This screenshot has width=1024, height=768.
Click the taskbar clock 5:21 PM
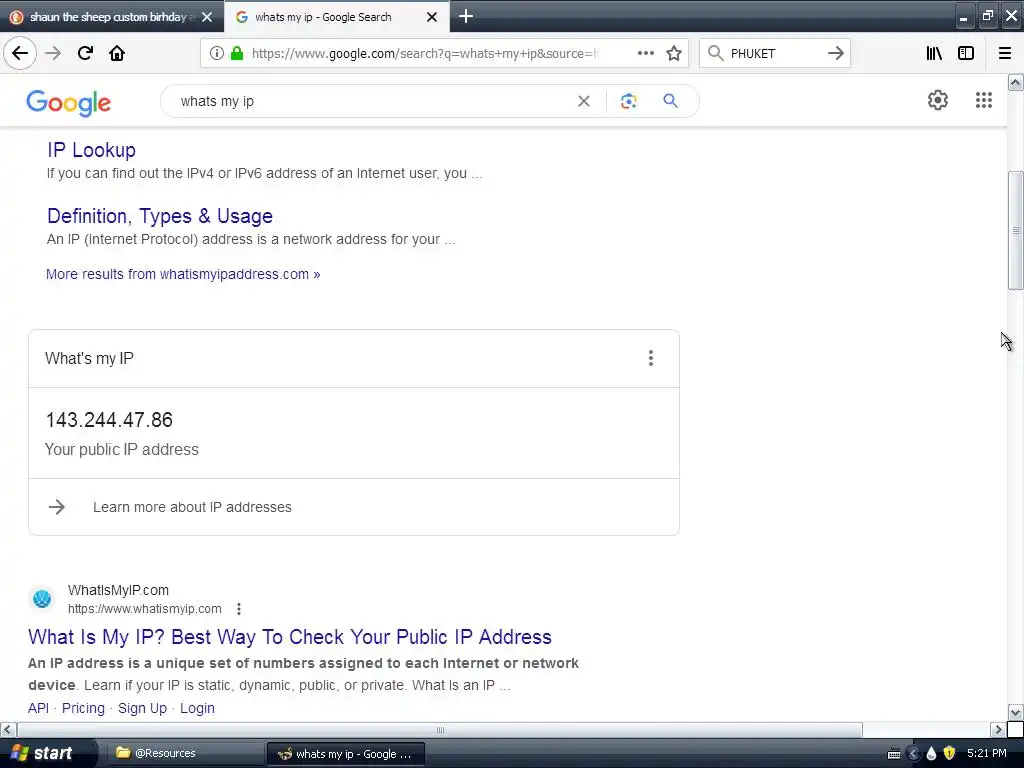point(987,754)
